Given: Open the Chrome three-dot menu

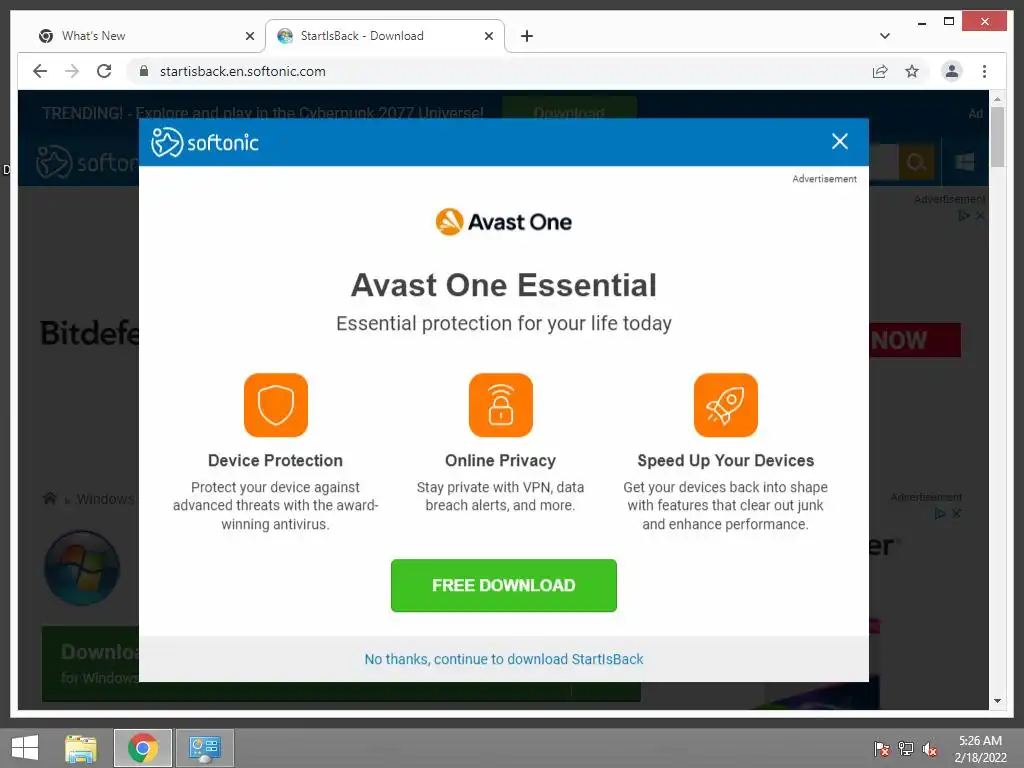Looking at the screenshot, I should [984, 71].
